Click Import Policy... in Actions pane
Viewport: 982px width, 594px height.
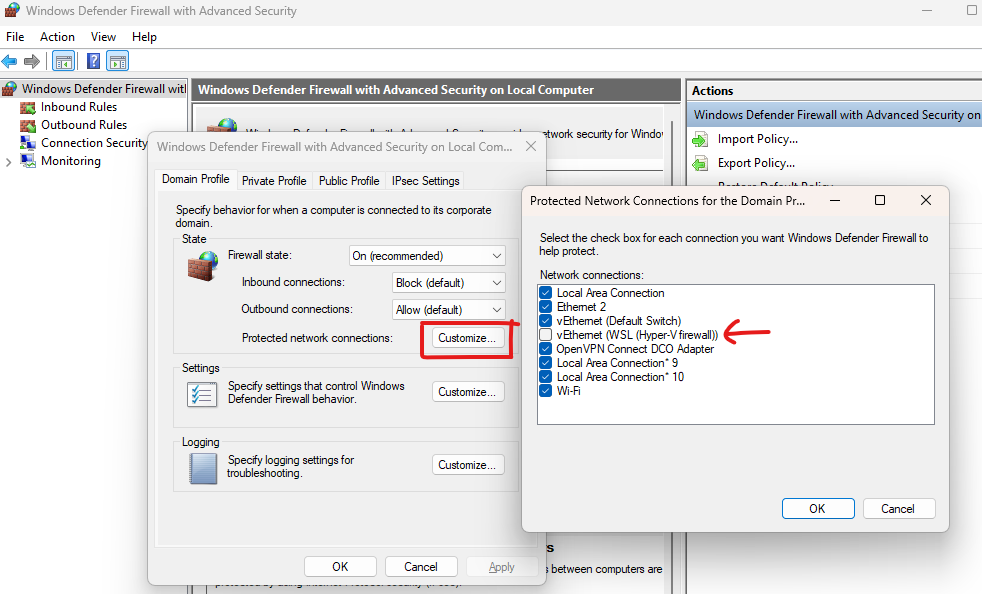758,139
